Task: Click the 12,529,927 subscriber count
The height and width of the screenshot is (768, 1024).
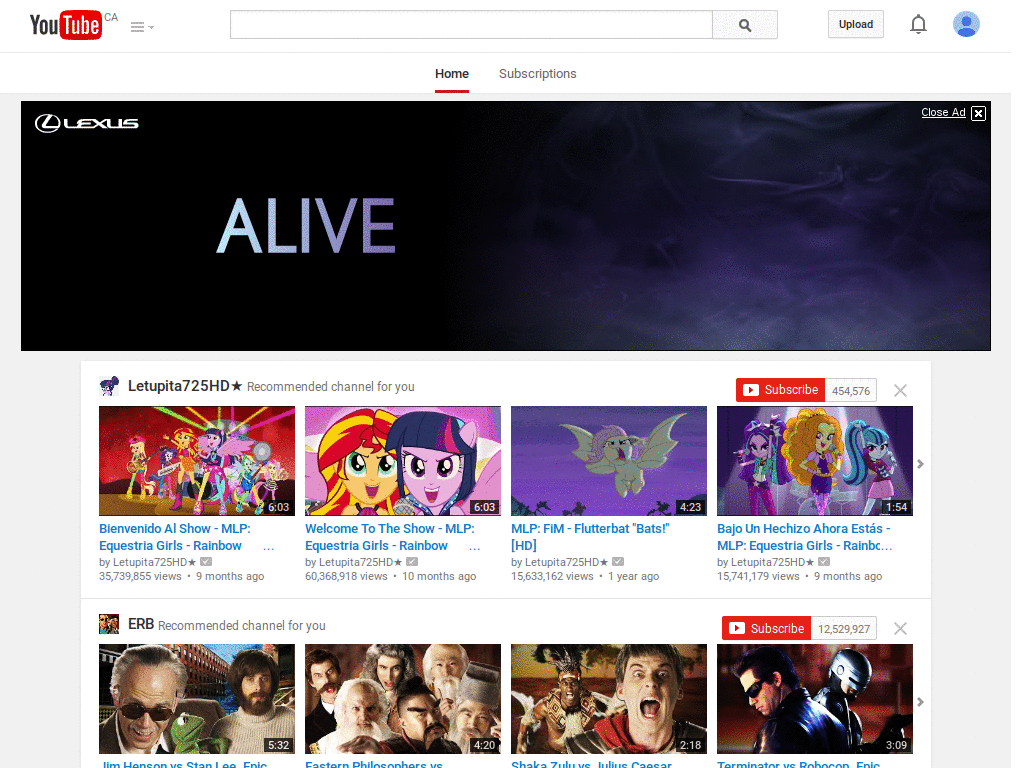Action: (844, 629)
